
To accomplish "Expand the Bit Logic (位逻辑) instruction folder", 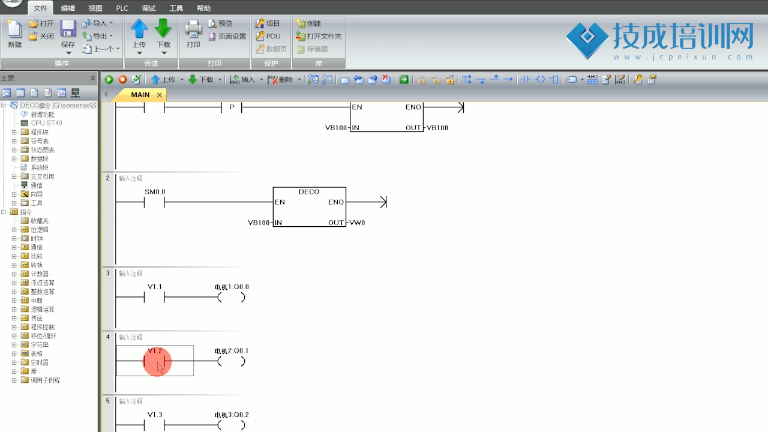I will (14, 230).
